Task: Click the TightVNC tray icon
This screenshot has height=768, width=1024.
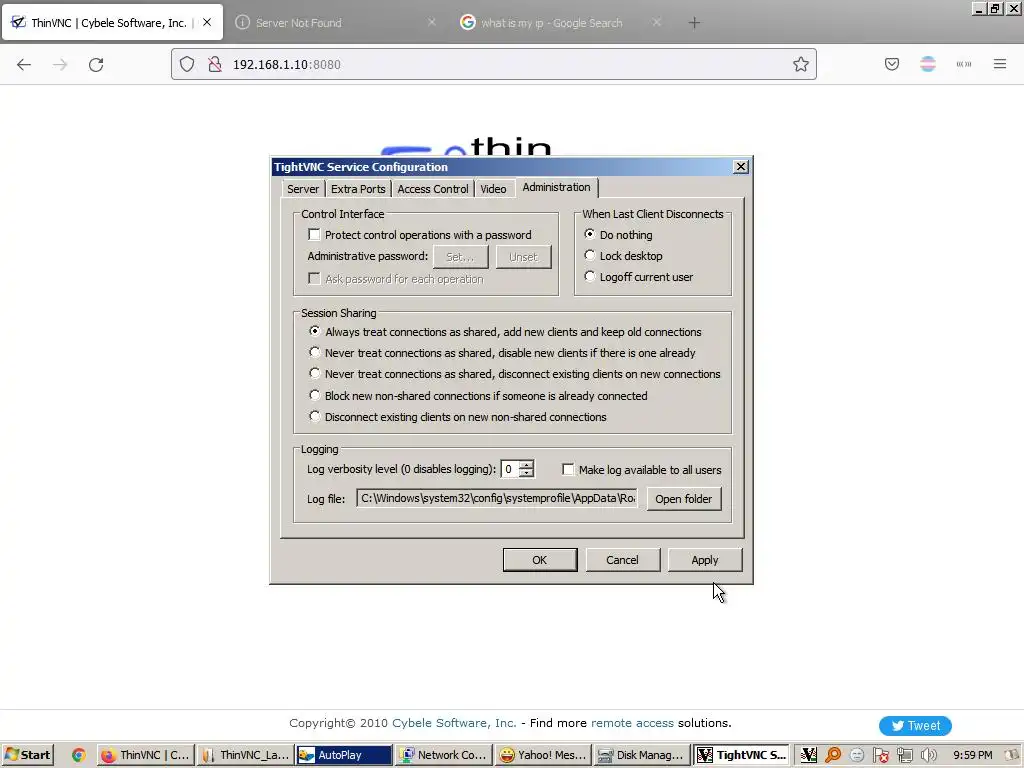Action: (808, 755)
